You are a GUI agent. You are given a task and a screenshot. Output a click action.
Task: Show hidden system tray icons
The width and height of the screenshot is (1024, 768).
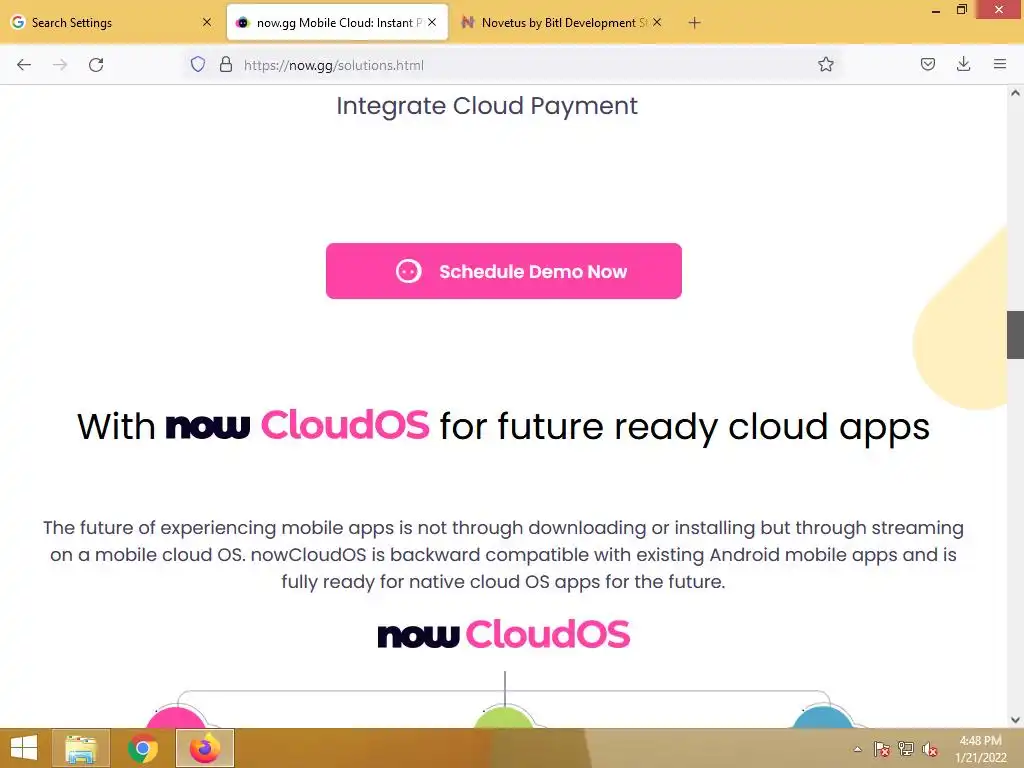[x=857, y=749]
